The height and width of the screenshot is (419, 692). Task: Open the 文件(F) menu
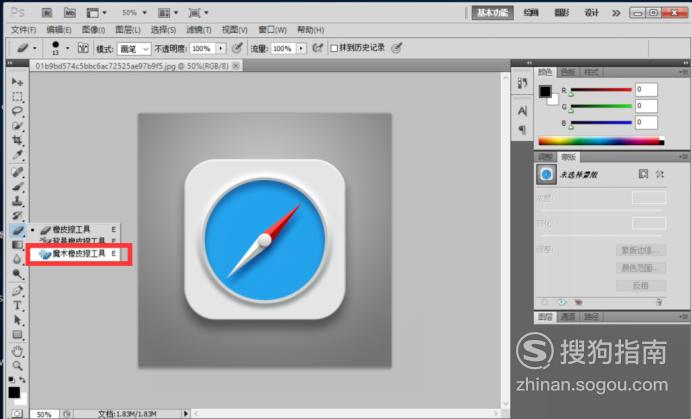pos(23,30)
